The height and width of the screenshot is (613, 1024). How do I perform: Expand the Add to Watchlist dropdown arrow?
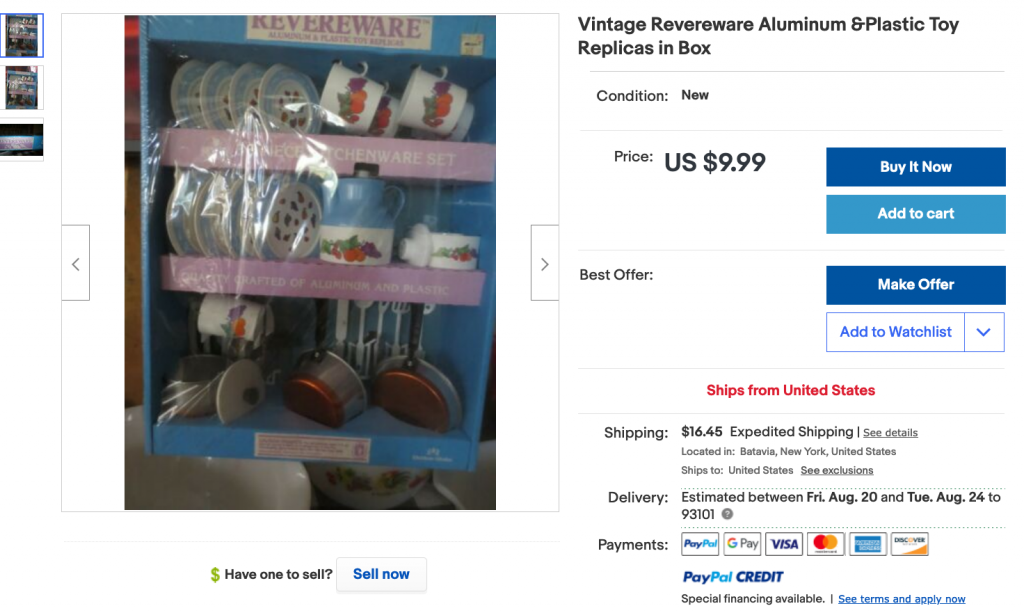tap(984, 332)
